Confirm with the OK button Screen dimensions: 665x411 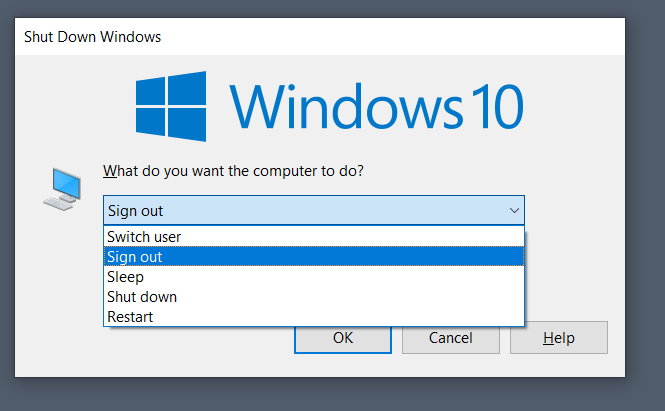[x=343, y=338]
